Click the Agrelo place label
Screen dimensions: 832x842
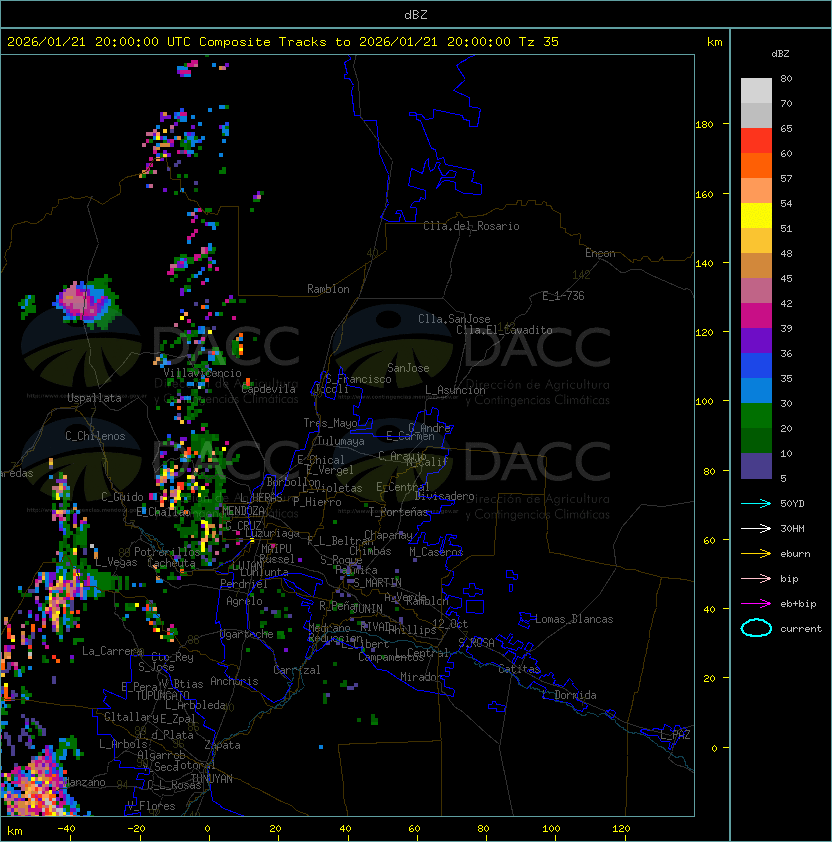(244, 601)
